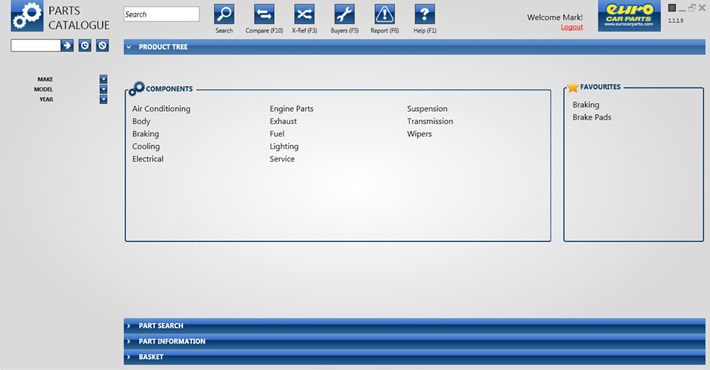Open the Compare (F10) tool

pyautogui.click(x=264, y=14)
